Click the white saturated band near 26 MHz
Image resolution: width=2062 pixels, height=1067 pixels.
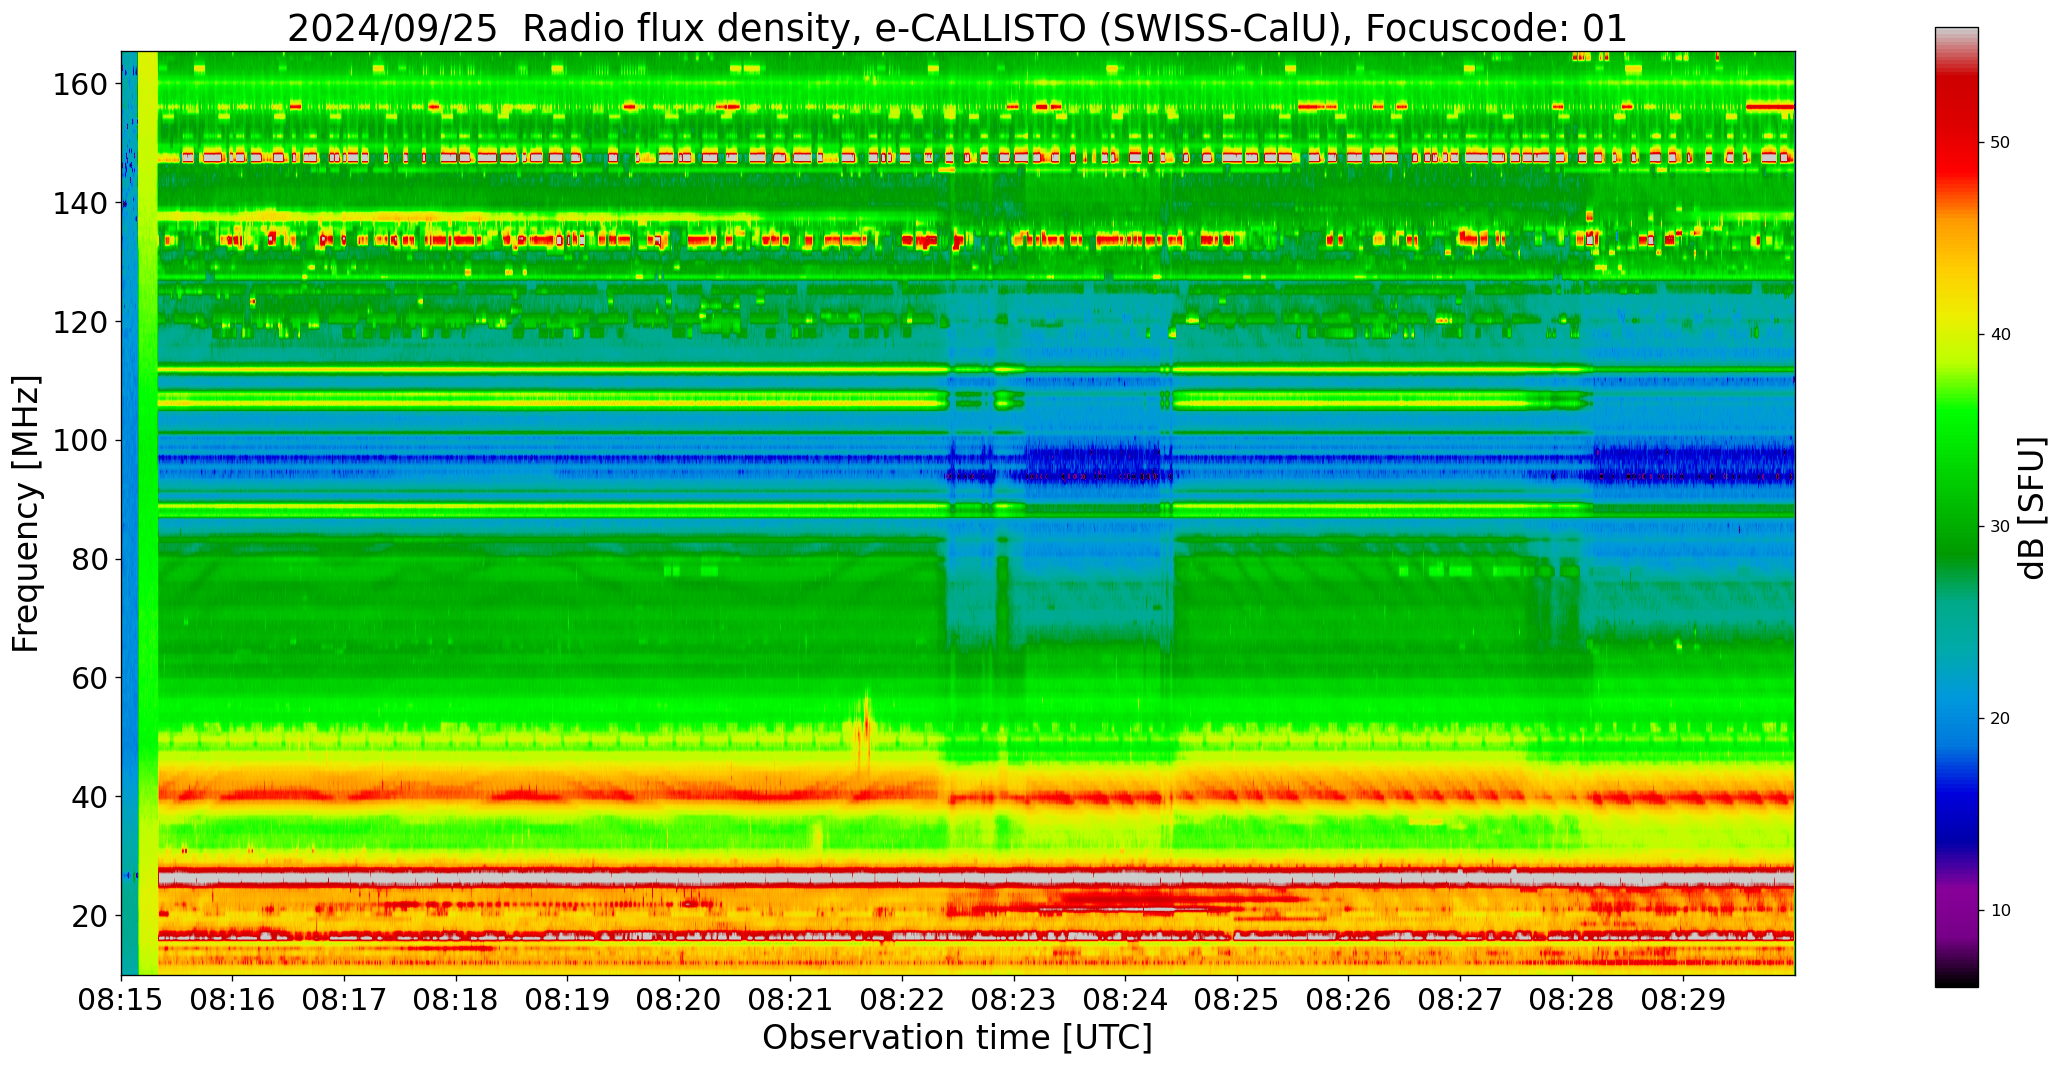coord(976,878)
